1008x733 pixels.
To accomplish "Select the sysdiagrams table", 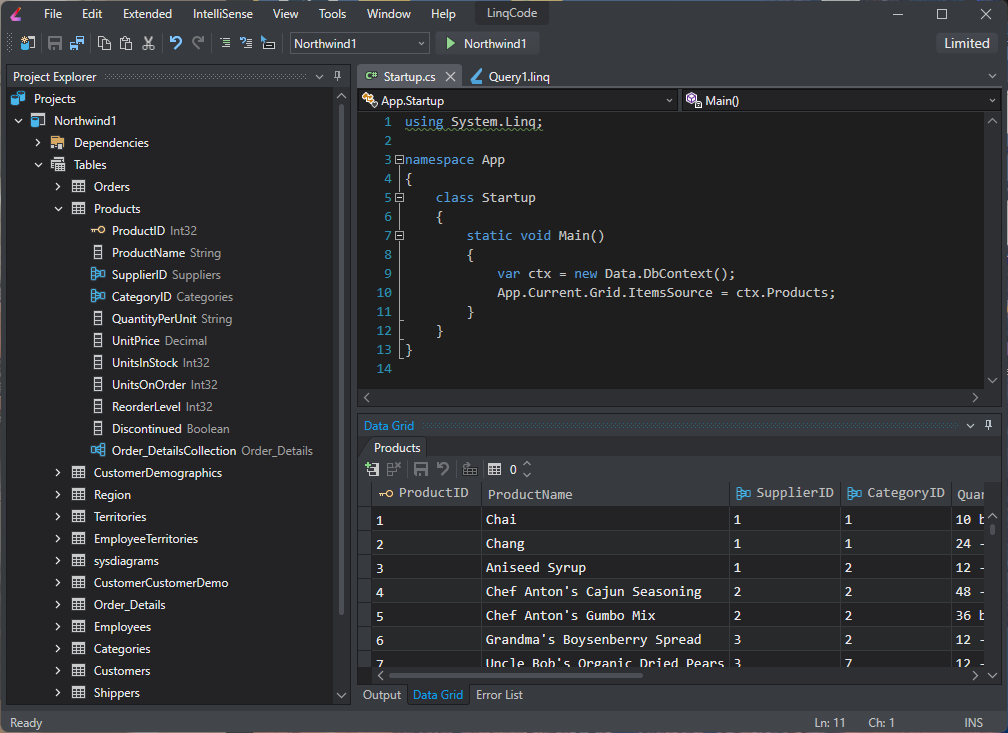I will pyautogui.click(x=126, y=561).
